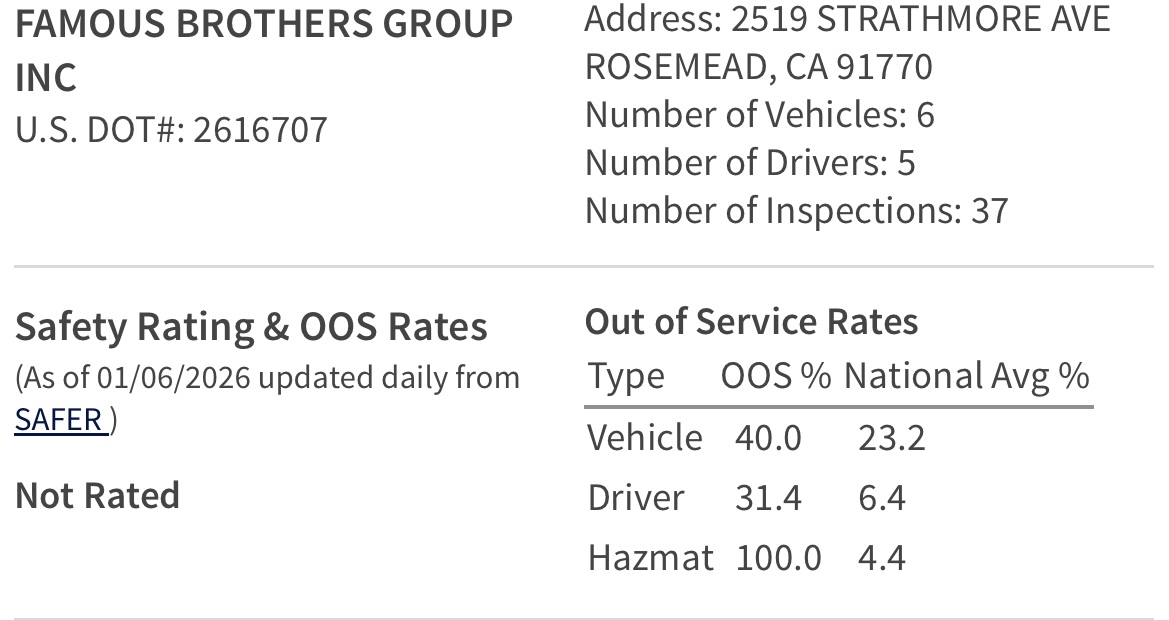
Task: Click the ROSEMEAD, CA 91770 line
Action: [x=758, y=67]
